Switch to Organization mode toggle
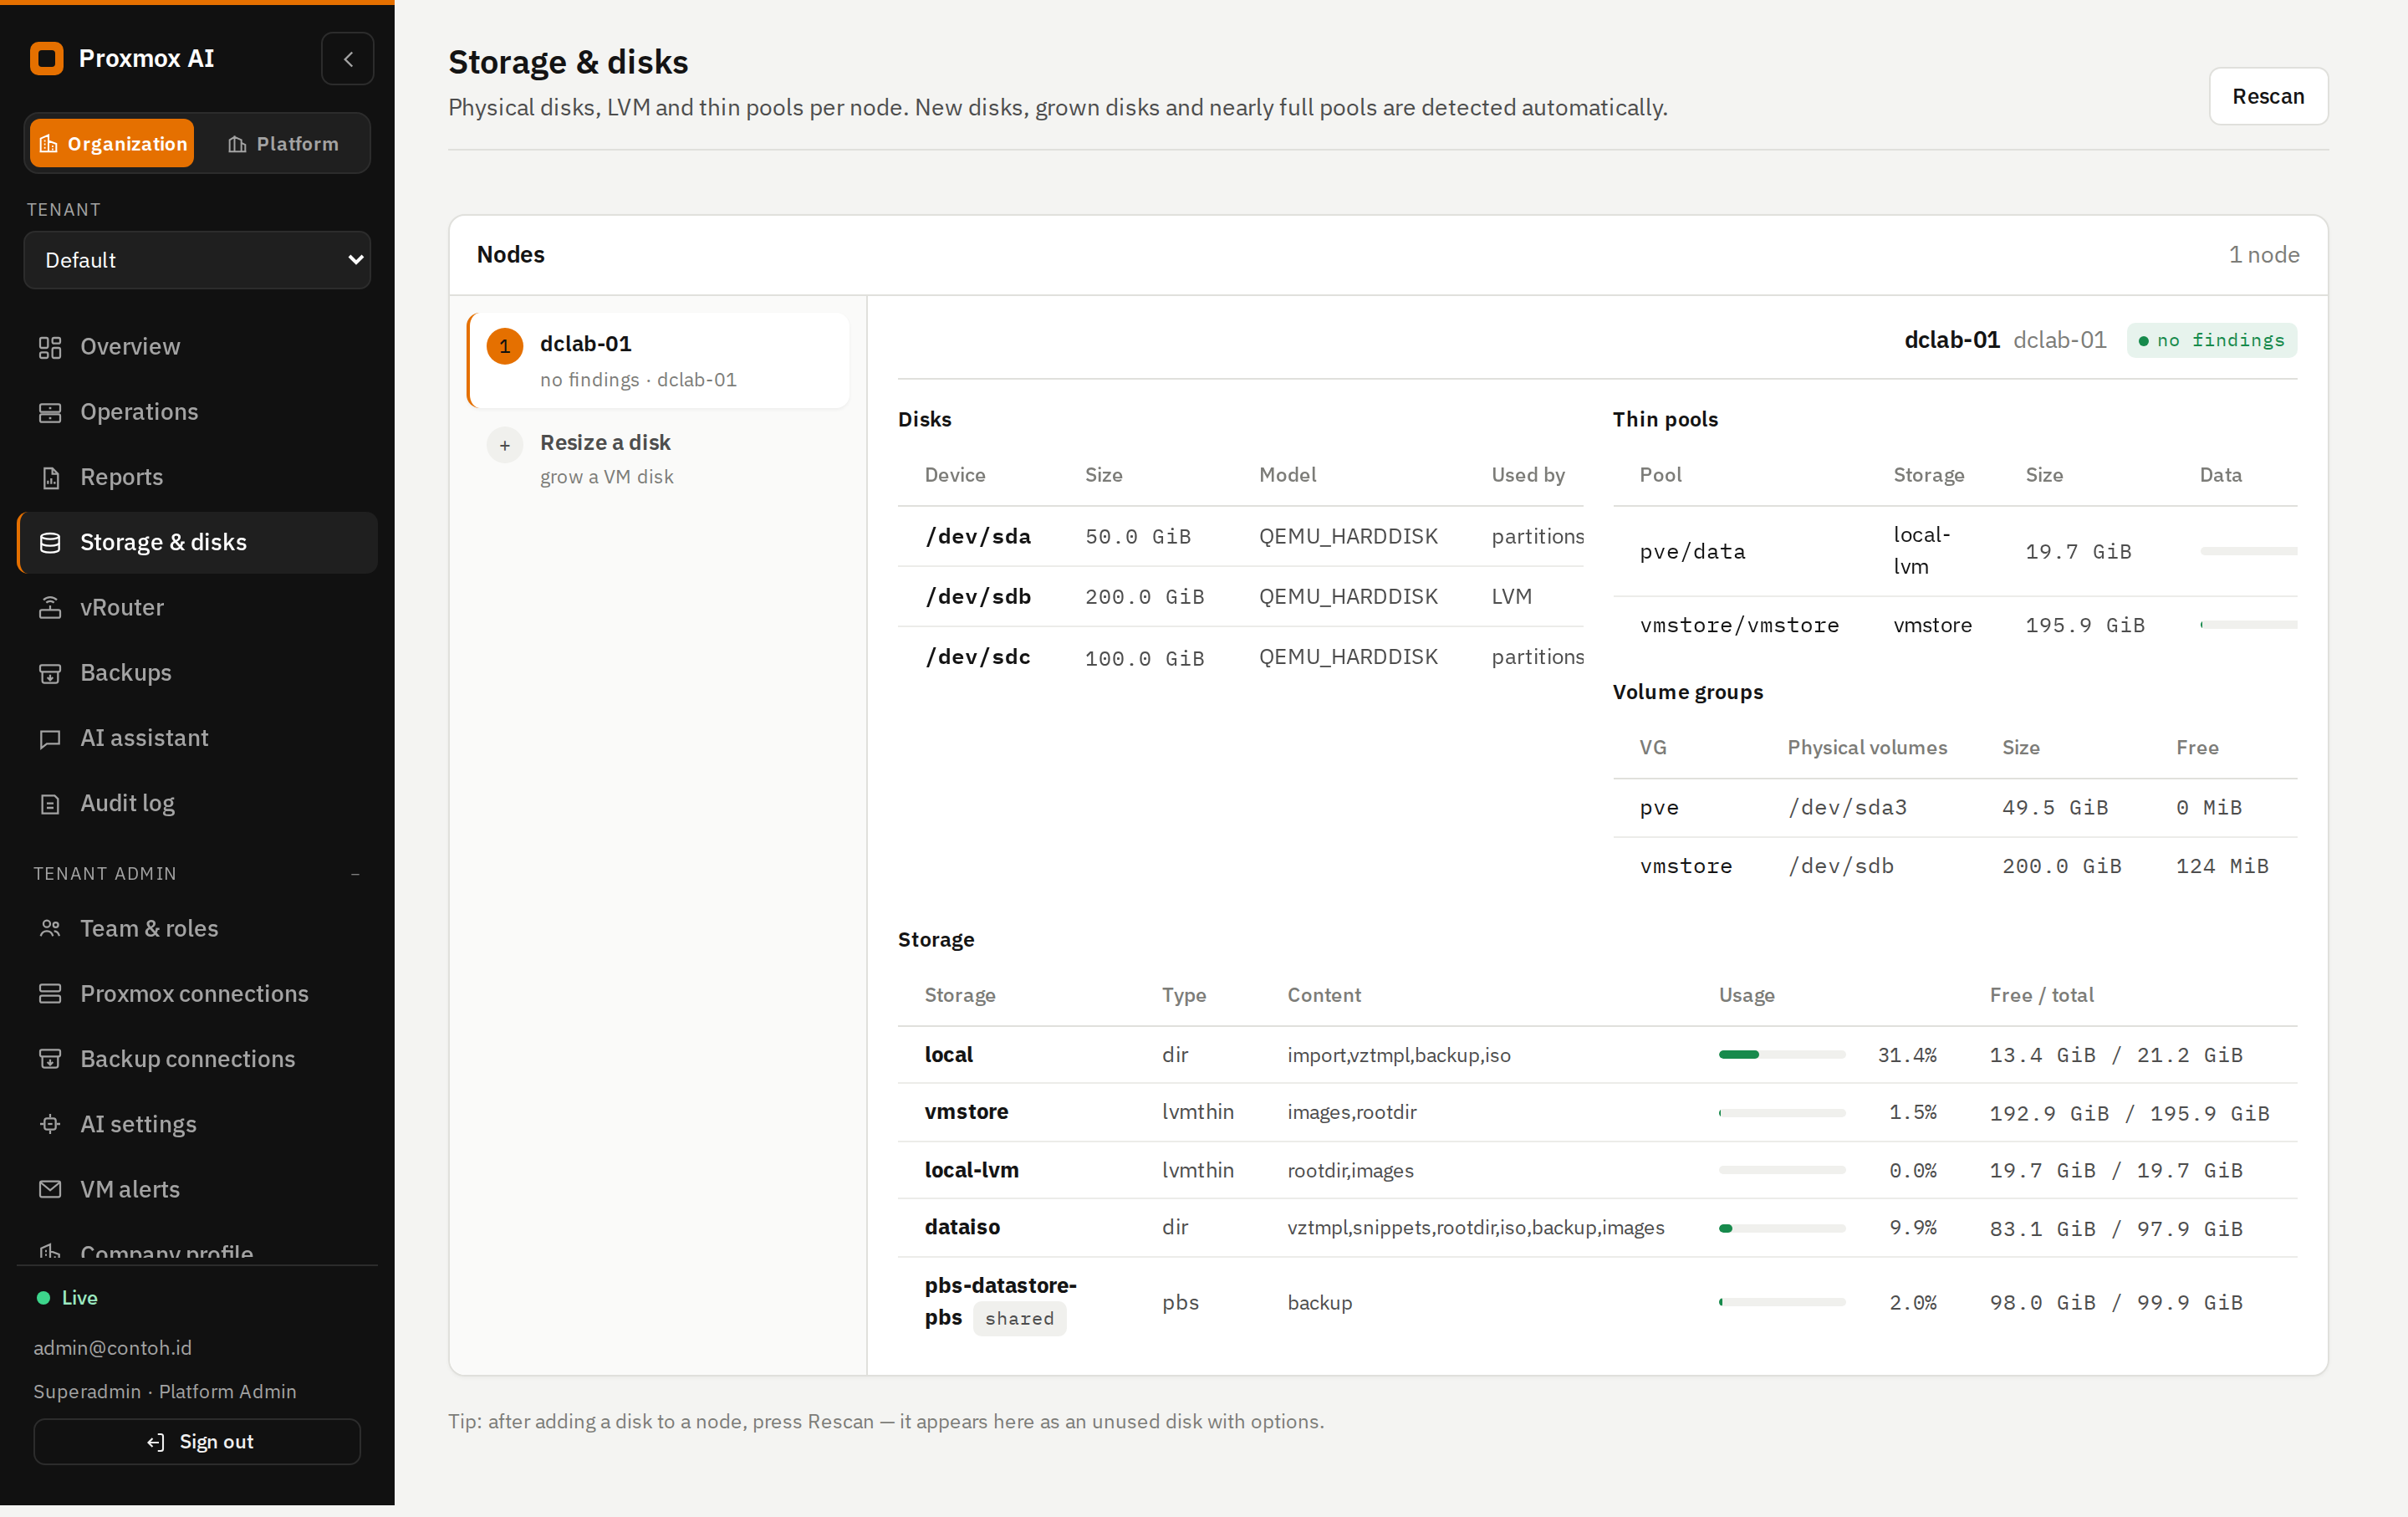This screenshot has height=1517, width=2408. tap(112, 143)
